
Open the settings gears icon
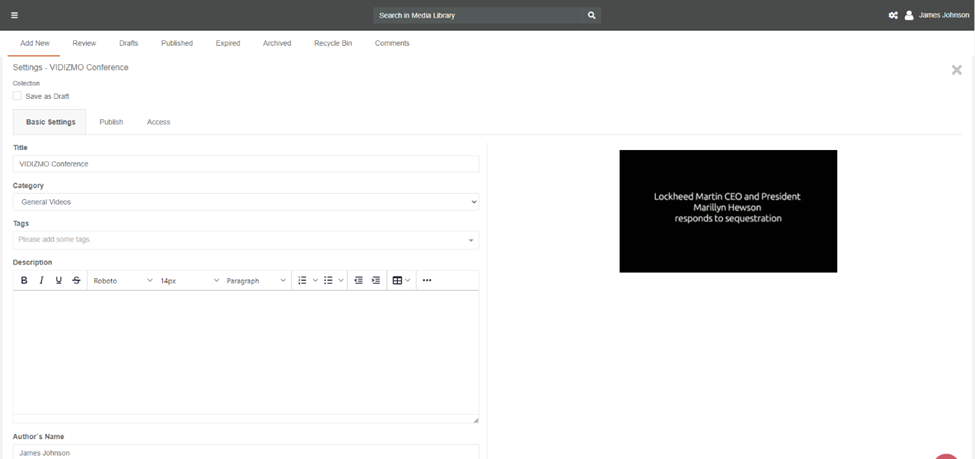click(x=893, y=15)
